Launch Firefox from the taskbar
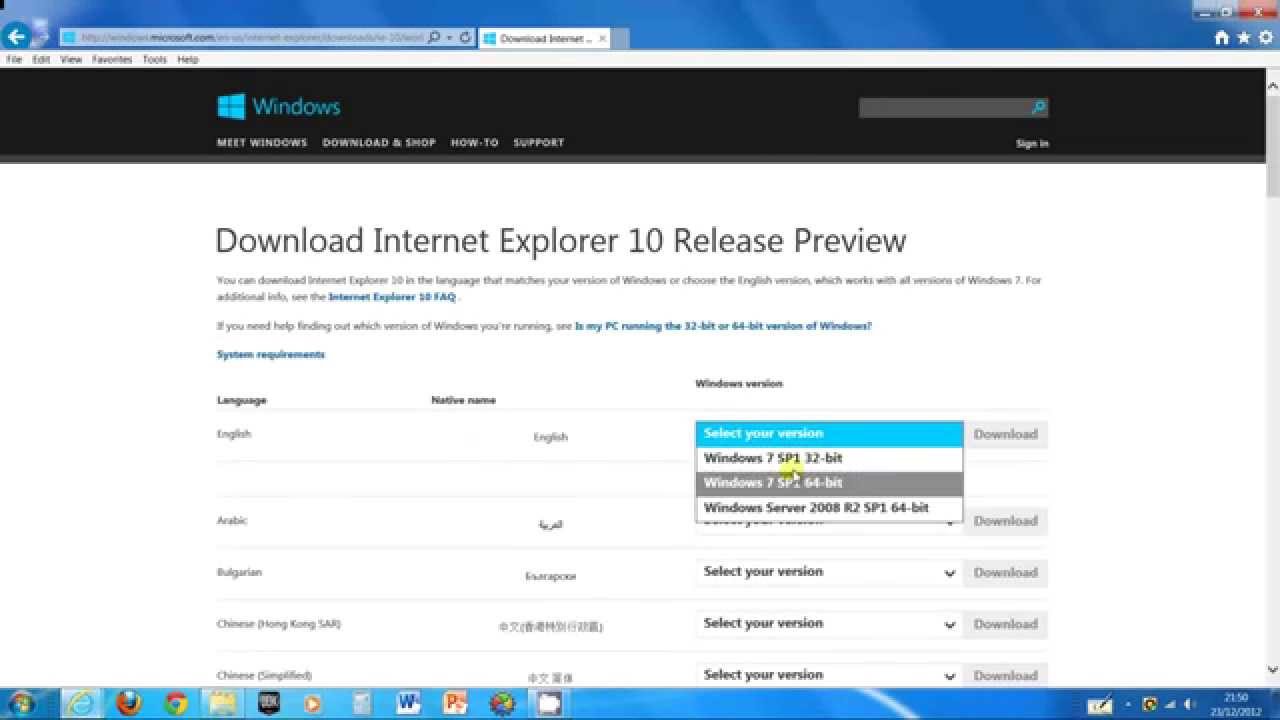 pos(128,703)
